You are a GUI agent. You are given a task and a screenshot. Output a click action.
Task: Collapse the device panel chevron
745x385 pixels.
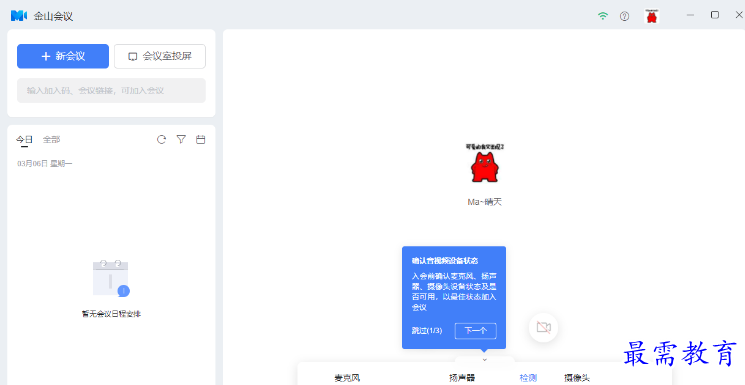pos(485,360)
